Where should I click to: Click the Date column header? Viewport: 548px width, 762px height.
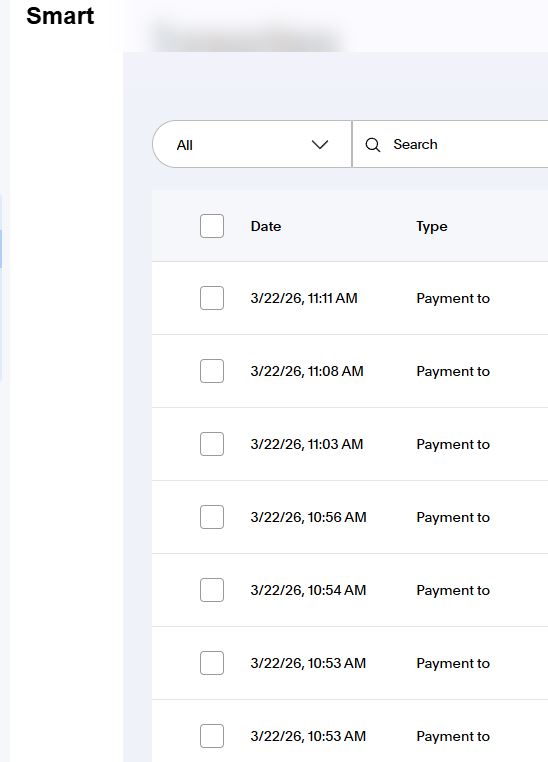click(x=266, y=226)
